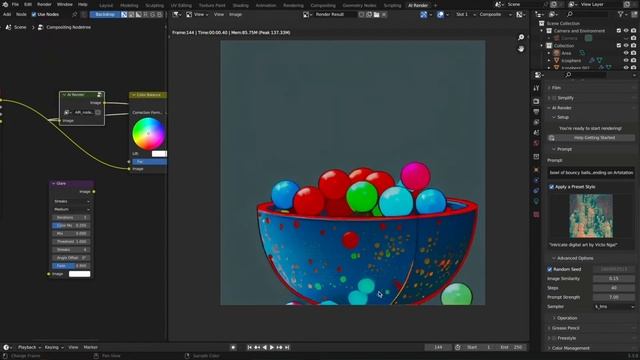Open the View Layer properties tab icon
The width and height of the screenshot is (640, 360).
pos(536,122)
